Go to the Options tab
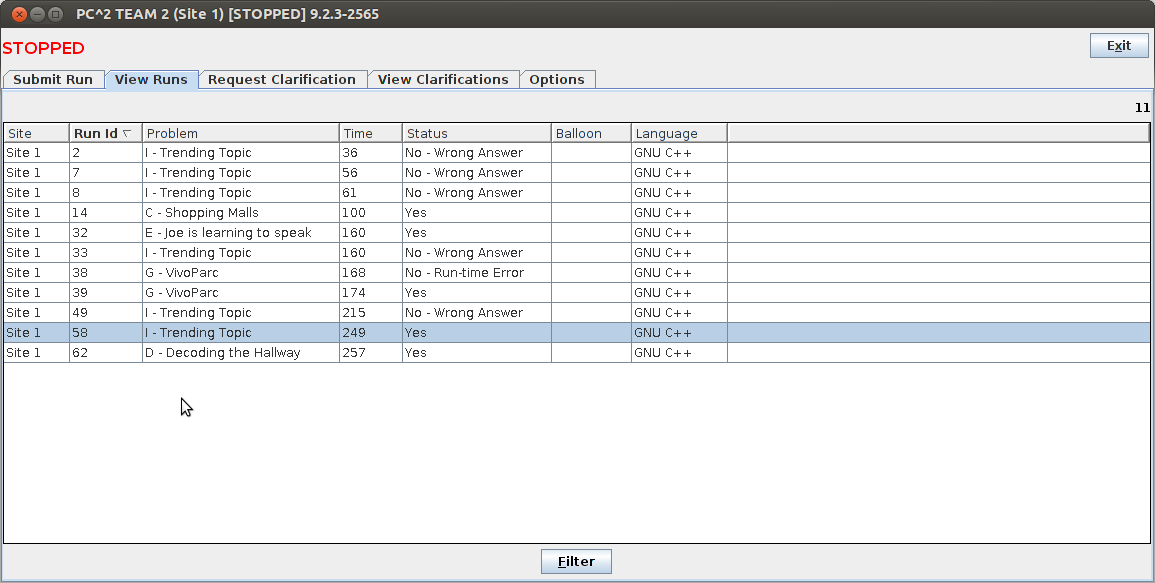The image size is (1155, 583). [557, 80]
